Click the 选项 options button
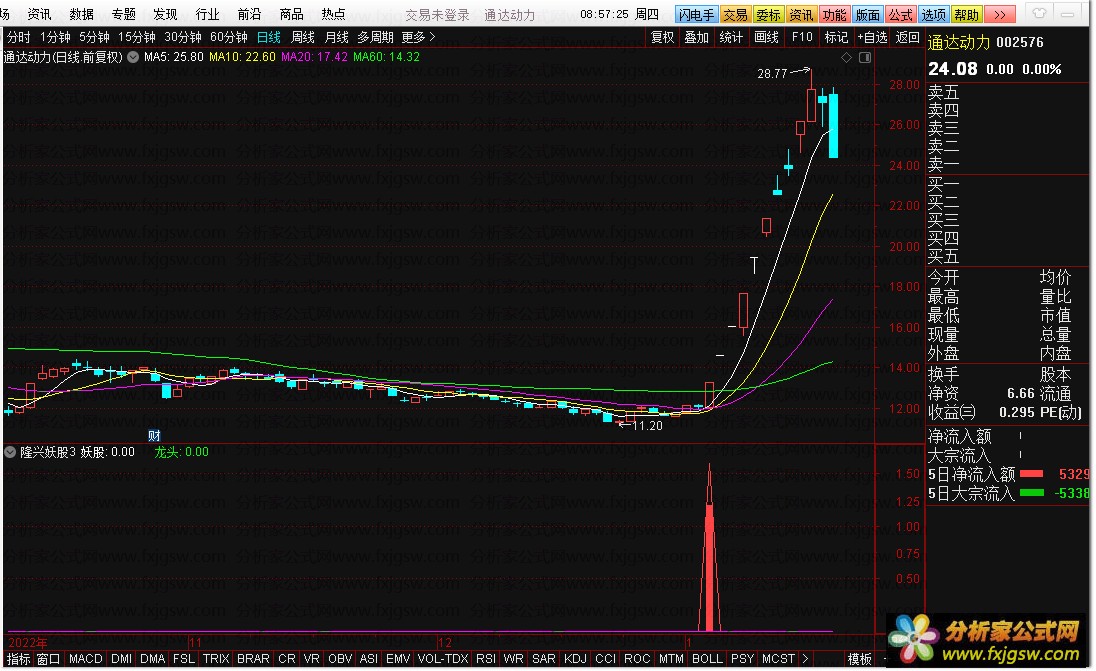 [x=934, y=15]
